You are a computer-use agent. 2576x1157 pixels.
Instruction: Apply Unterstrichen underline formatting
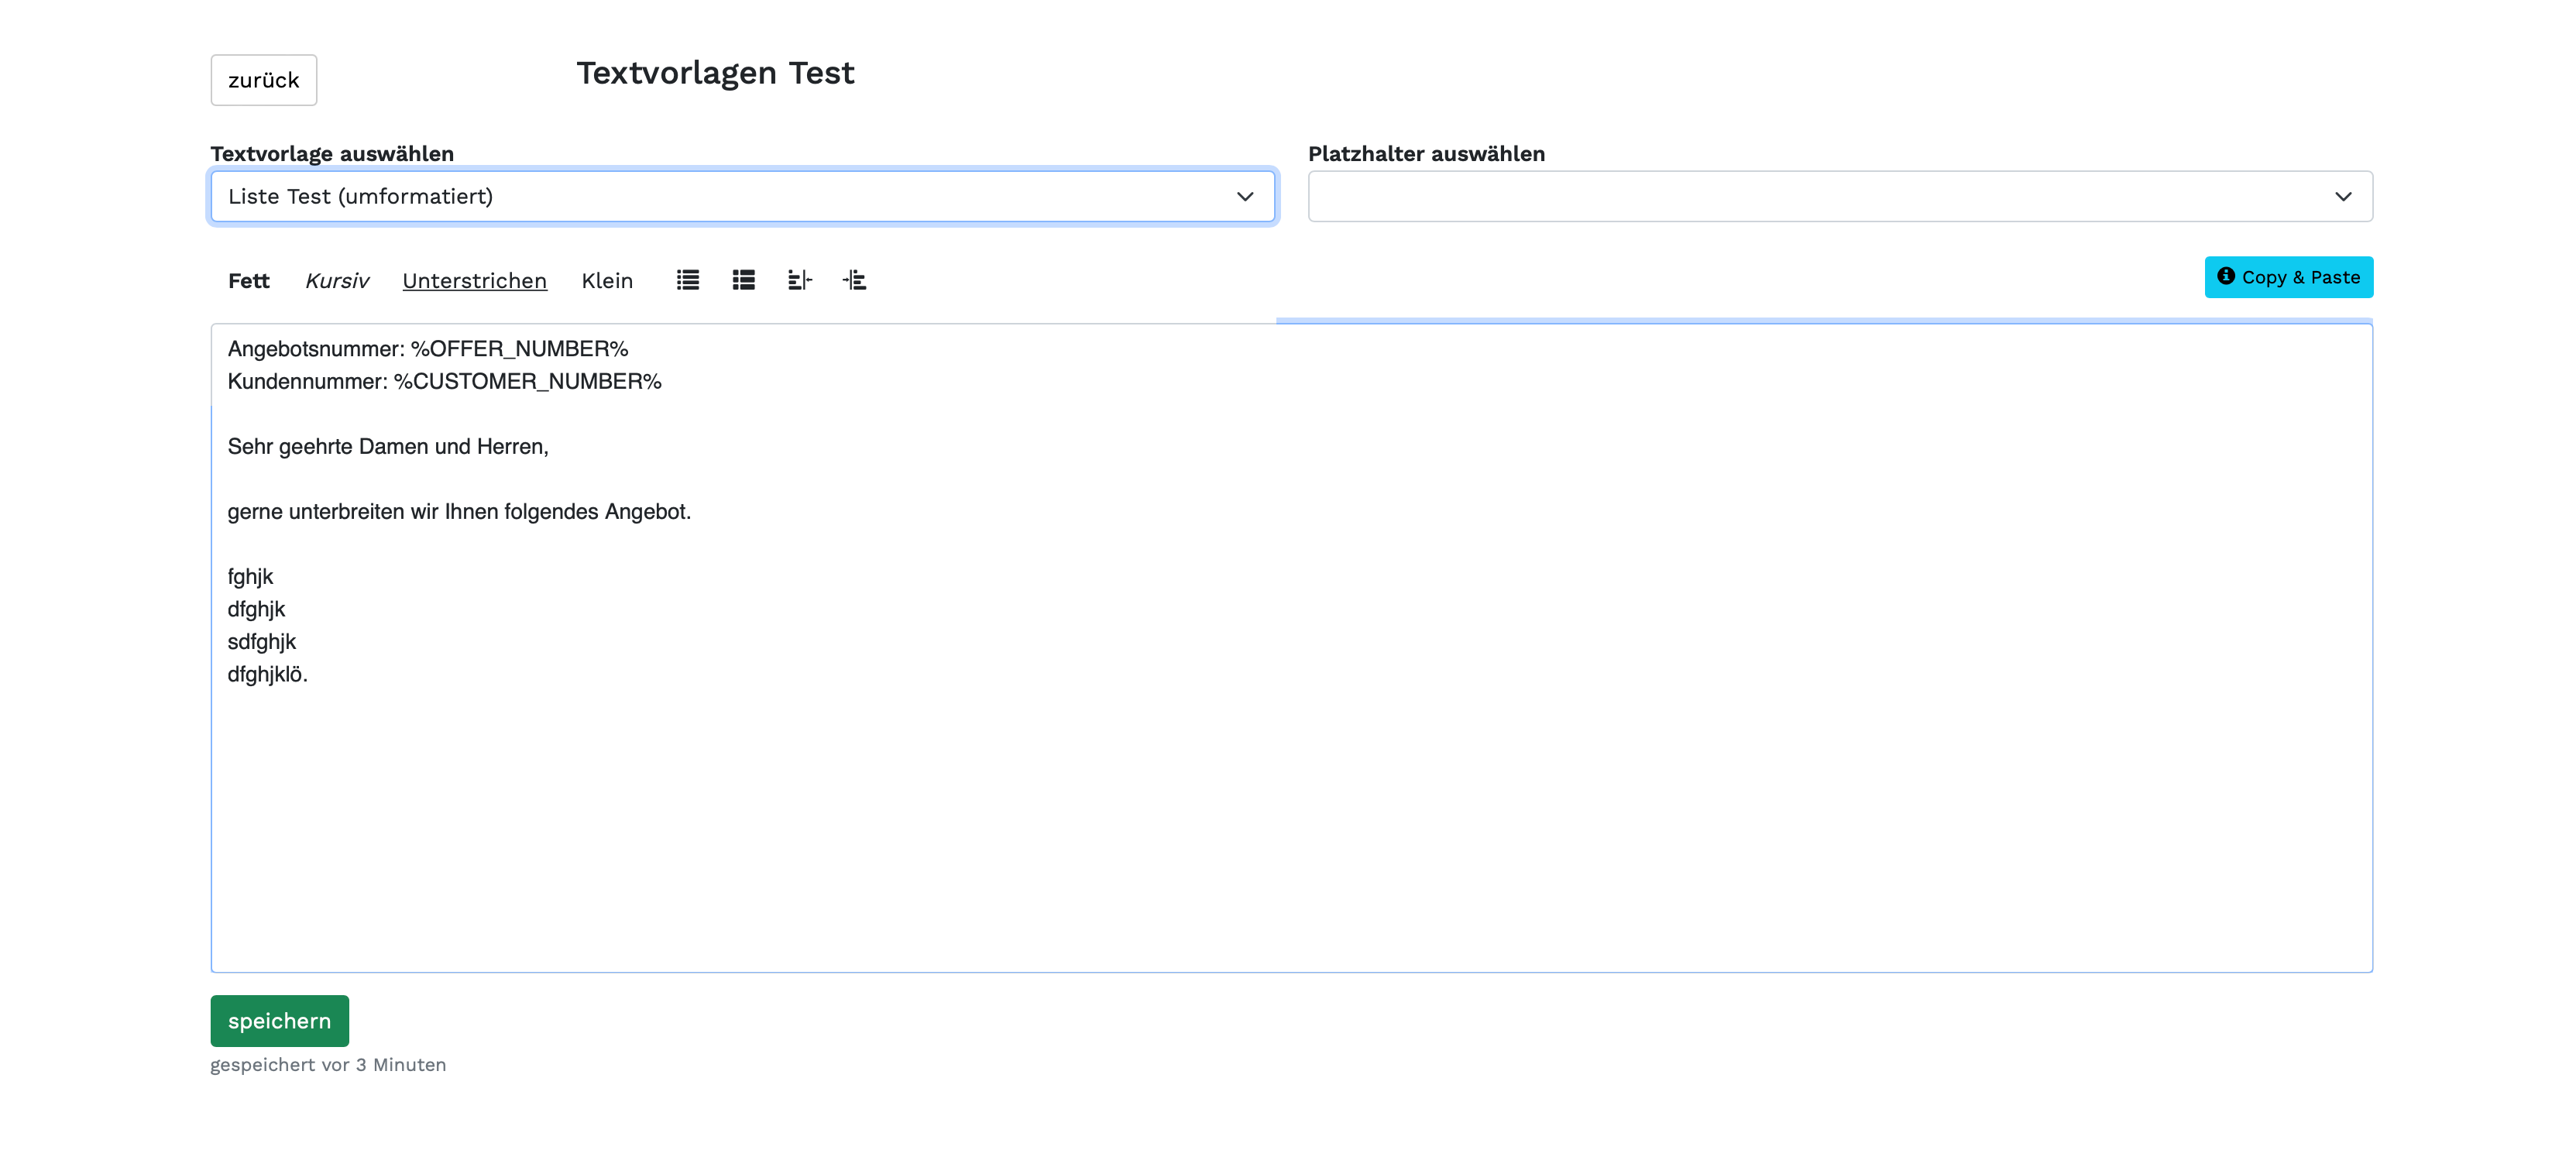(474, 281)
